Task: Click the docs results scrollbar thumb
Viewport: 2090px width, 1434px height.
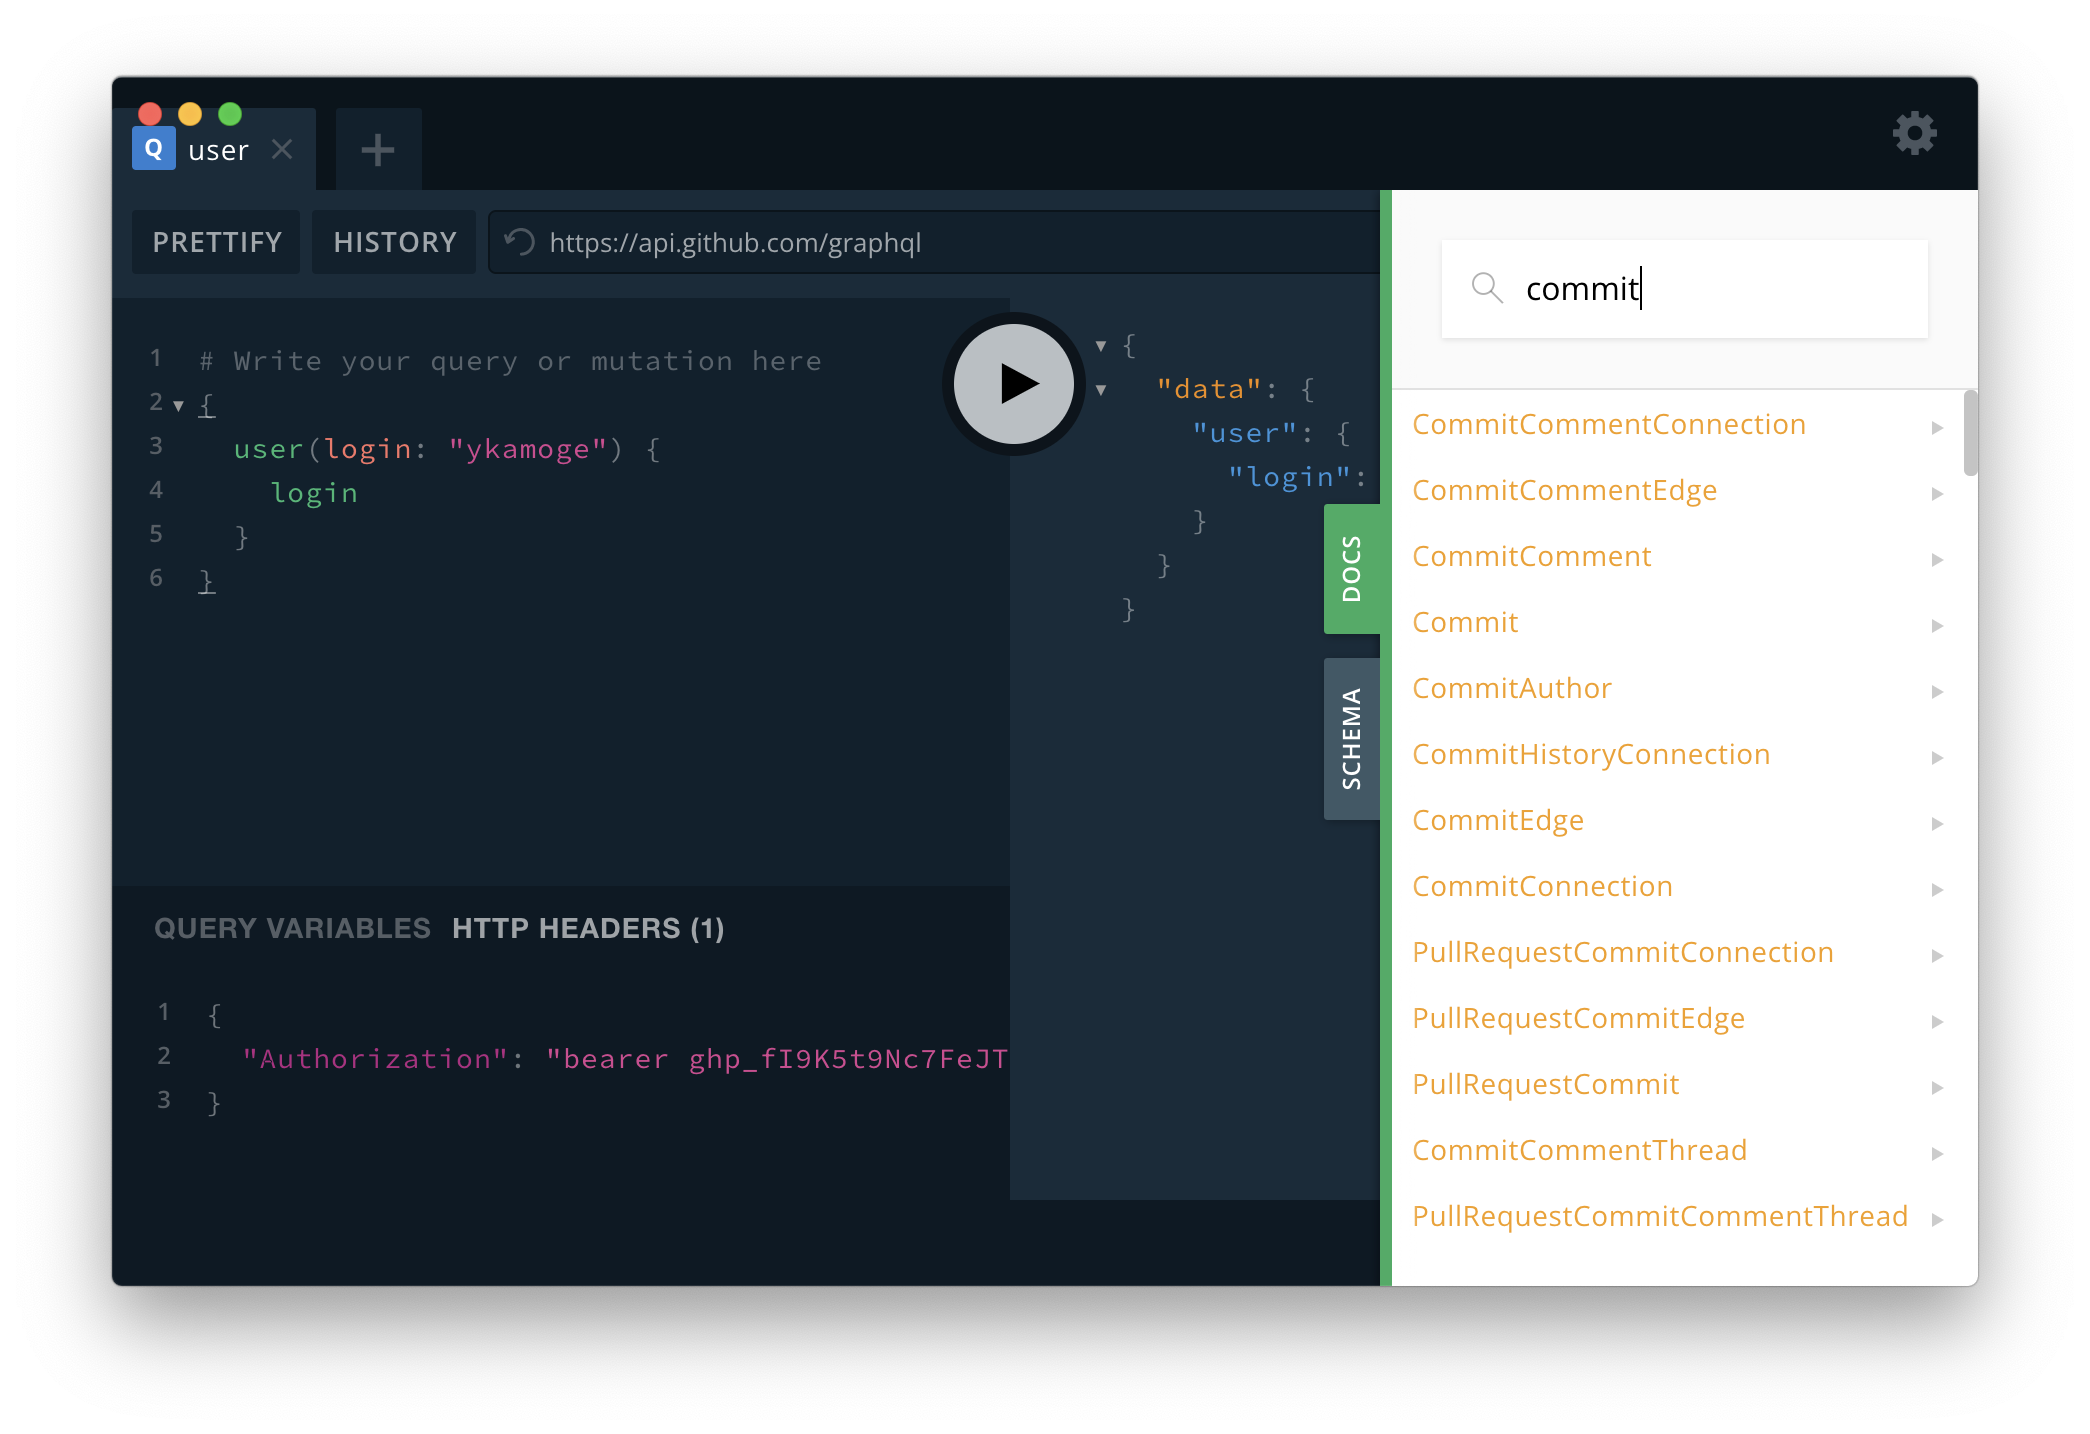Action: click(x=1969, y=432)
